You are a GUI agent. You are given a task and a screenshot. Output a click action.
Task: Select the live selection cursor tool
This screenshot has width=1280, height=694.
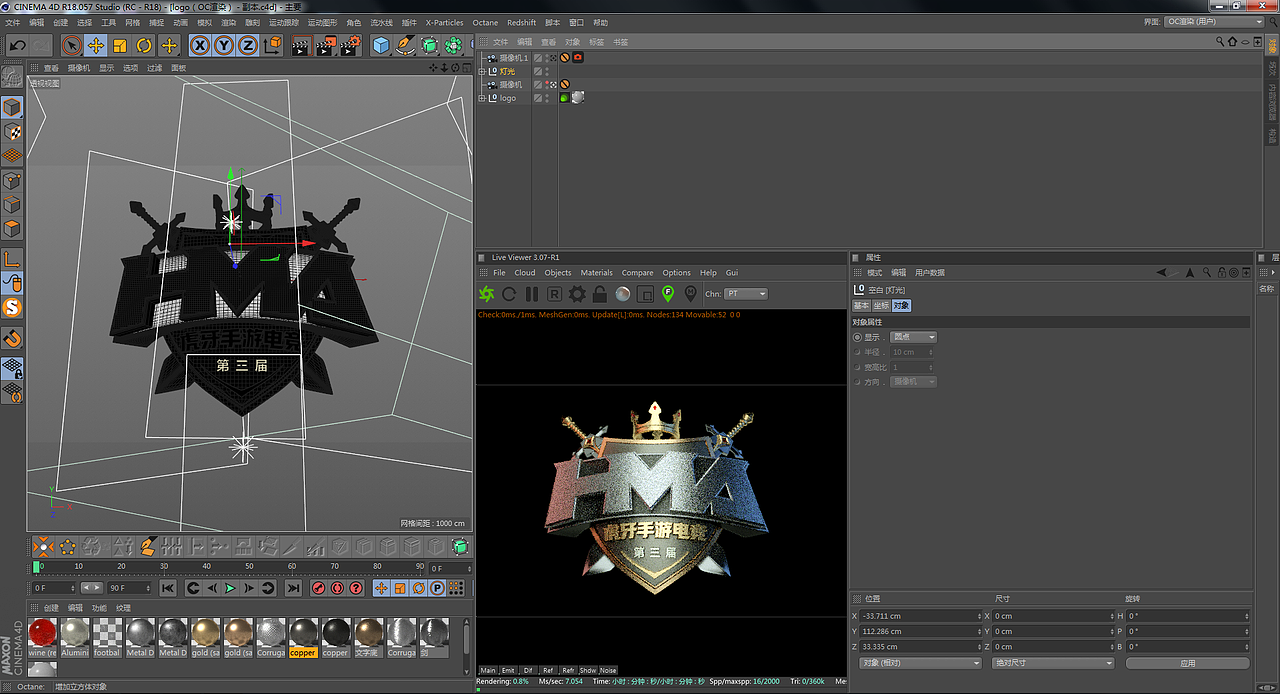click(71, 45)
